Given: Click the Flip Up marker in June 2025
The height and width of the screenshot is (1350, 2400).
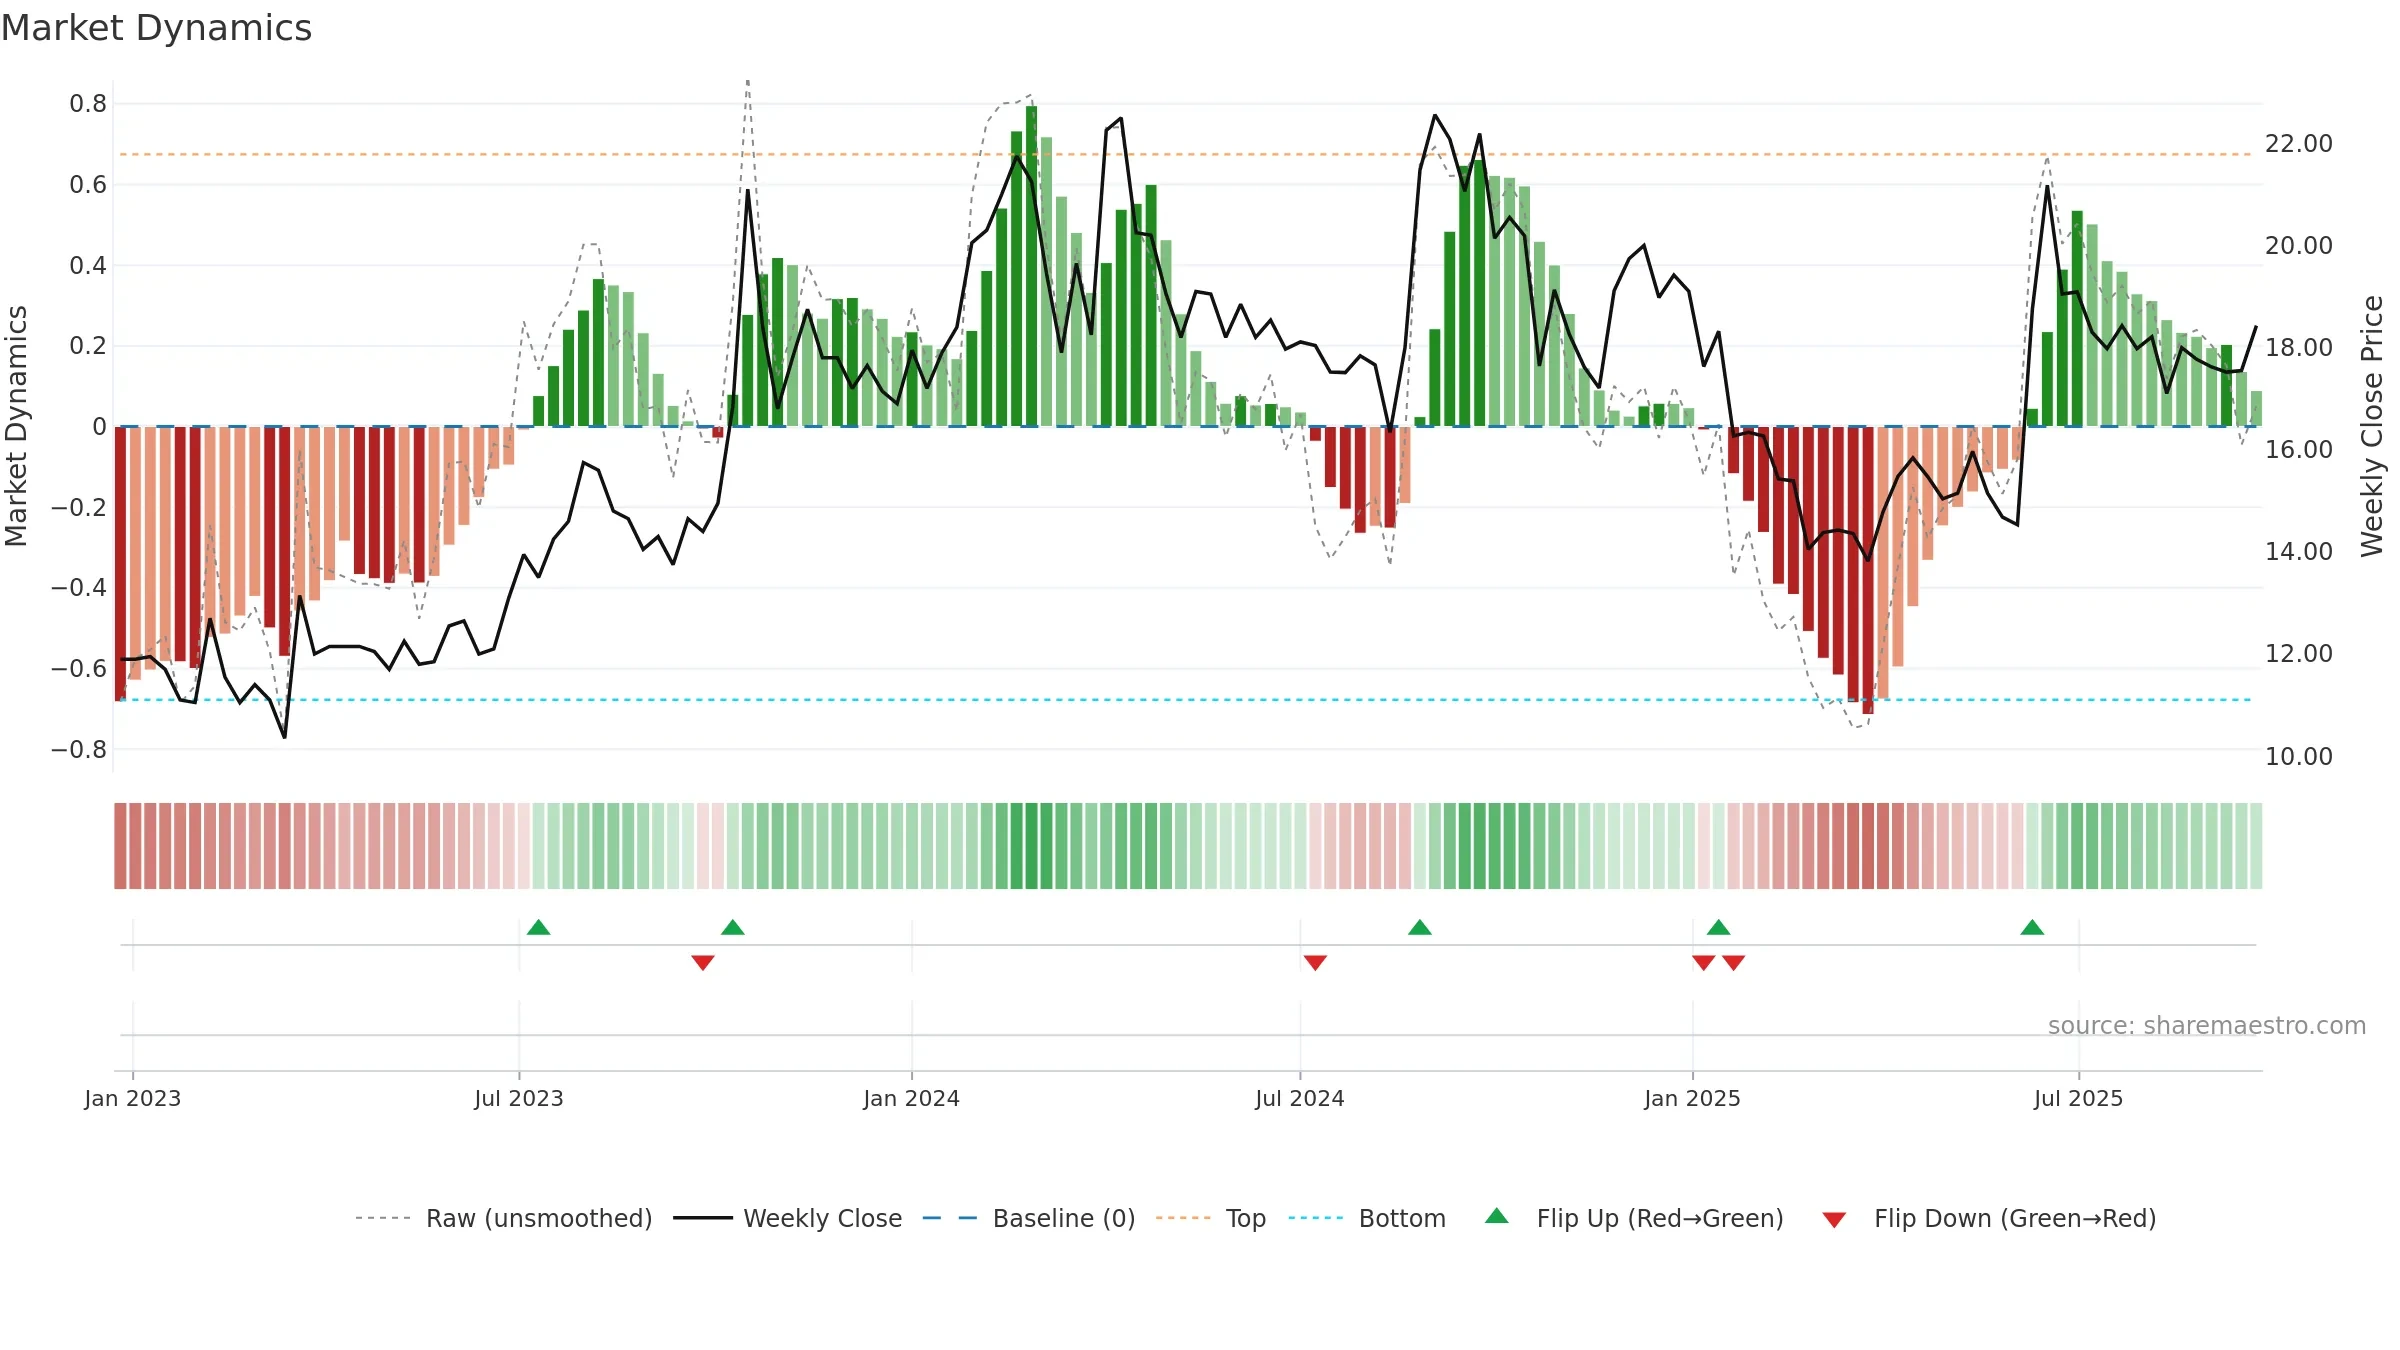Looking at the screenshot, I should coord(2032,927).
